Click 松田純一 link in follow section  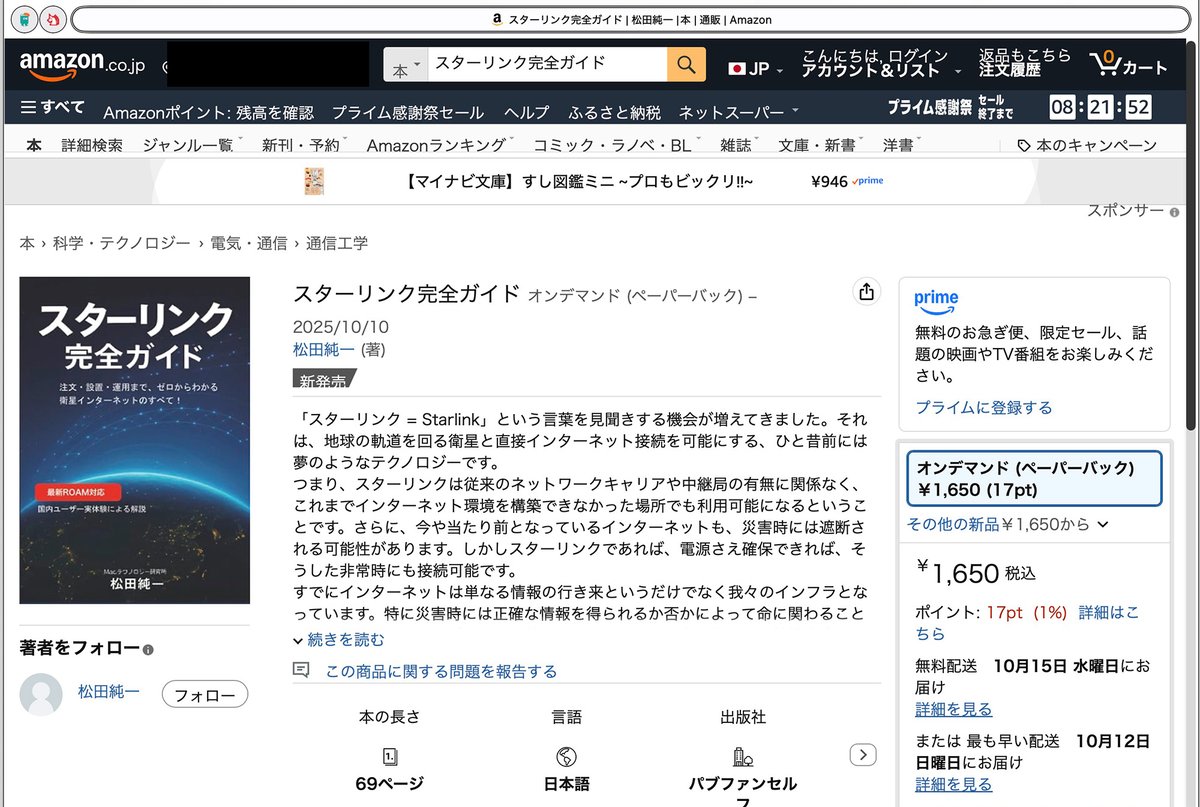tap(109, 691)
